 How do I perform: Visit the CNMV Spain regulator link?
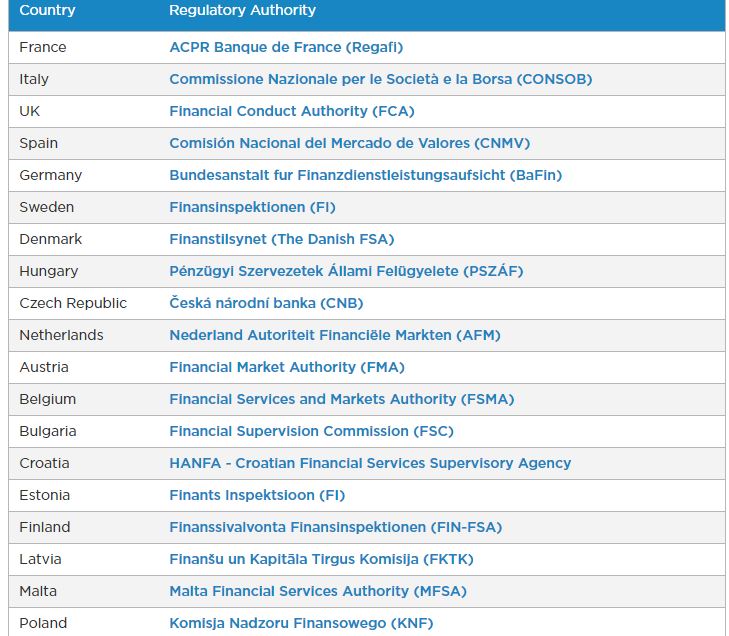click(350, 143)
